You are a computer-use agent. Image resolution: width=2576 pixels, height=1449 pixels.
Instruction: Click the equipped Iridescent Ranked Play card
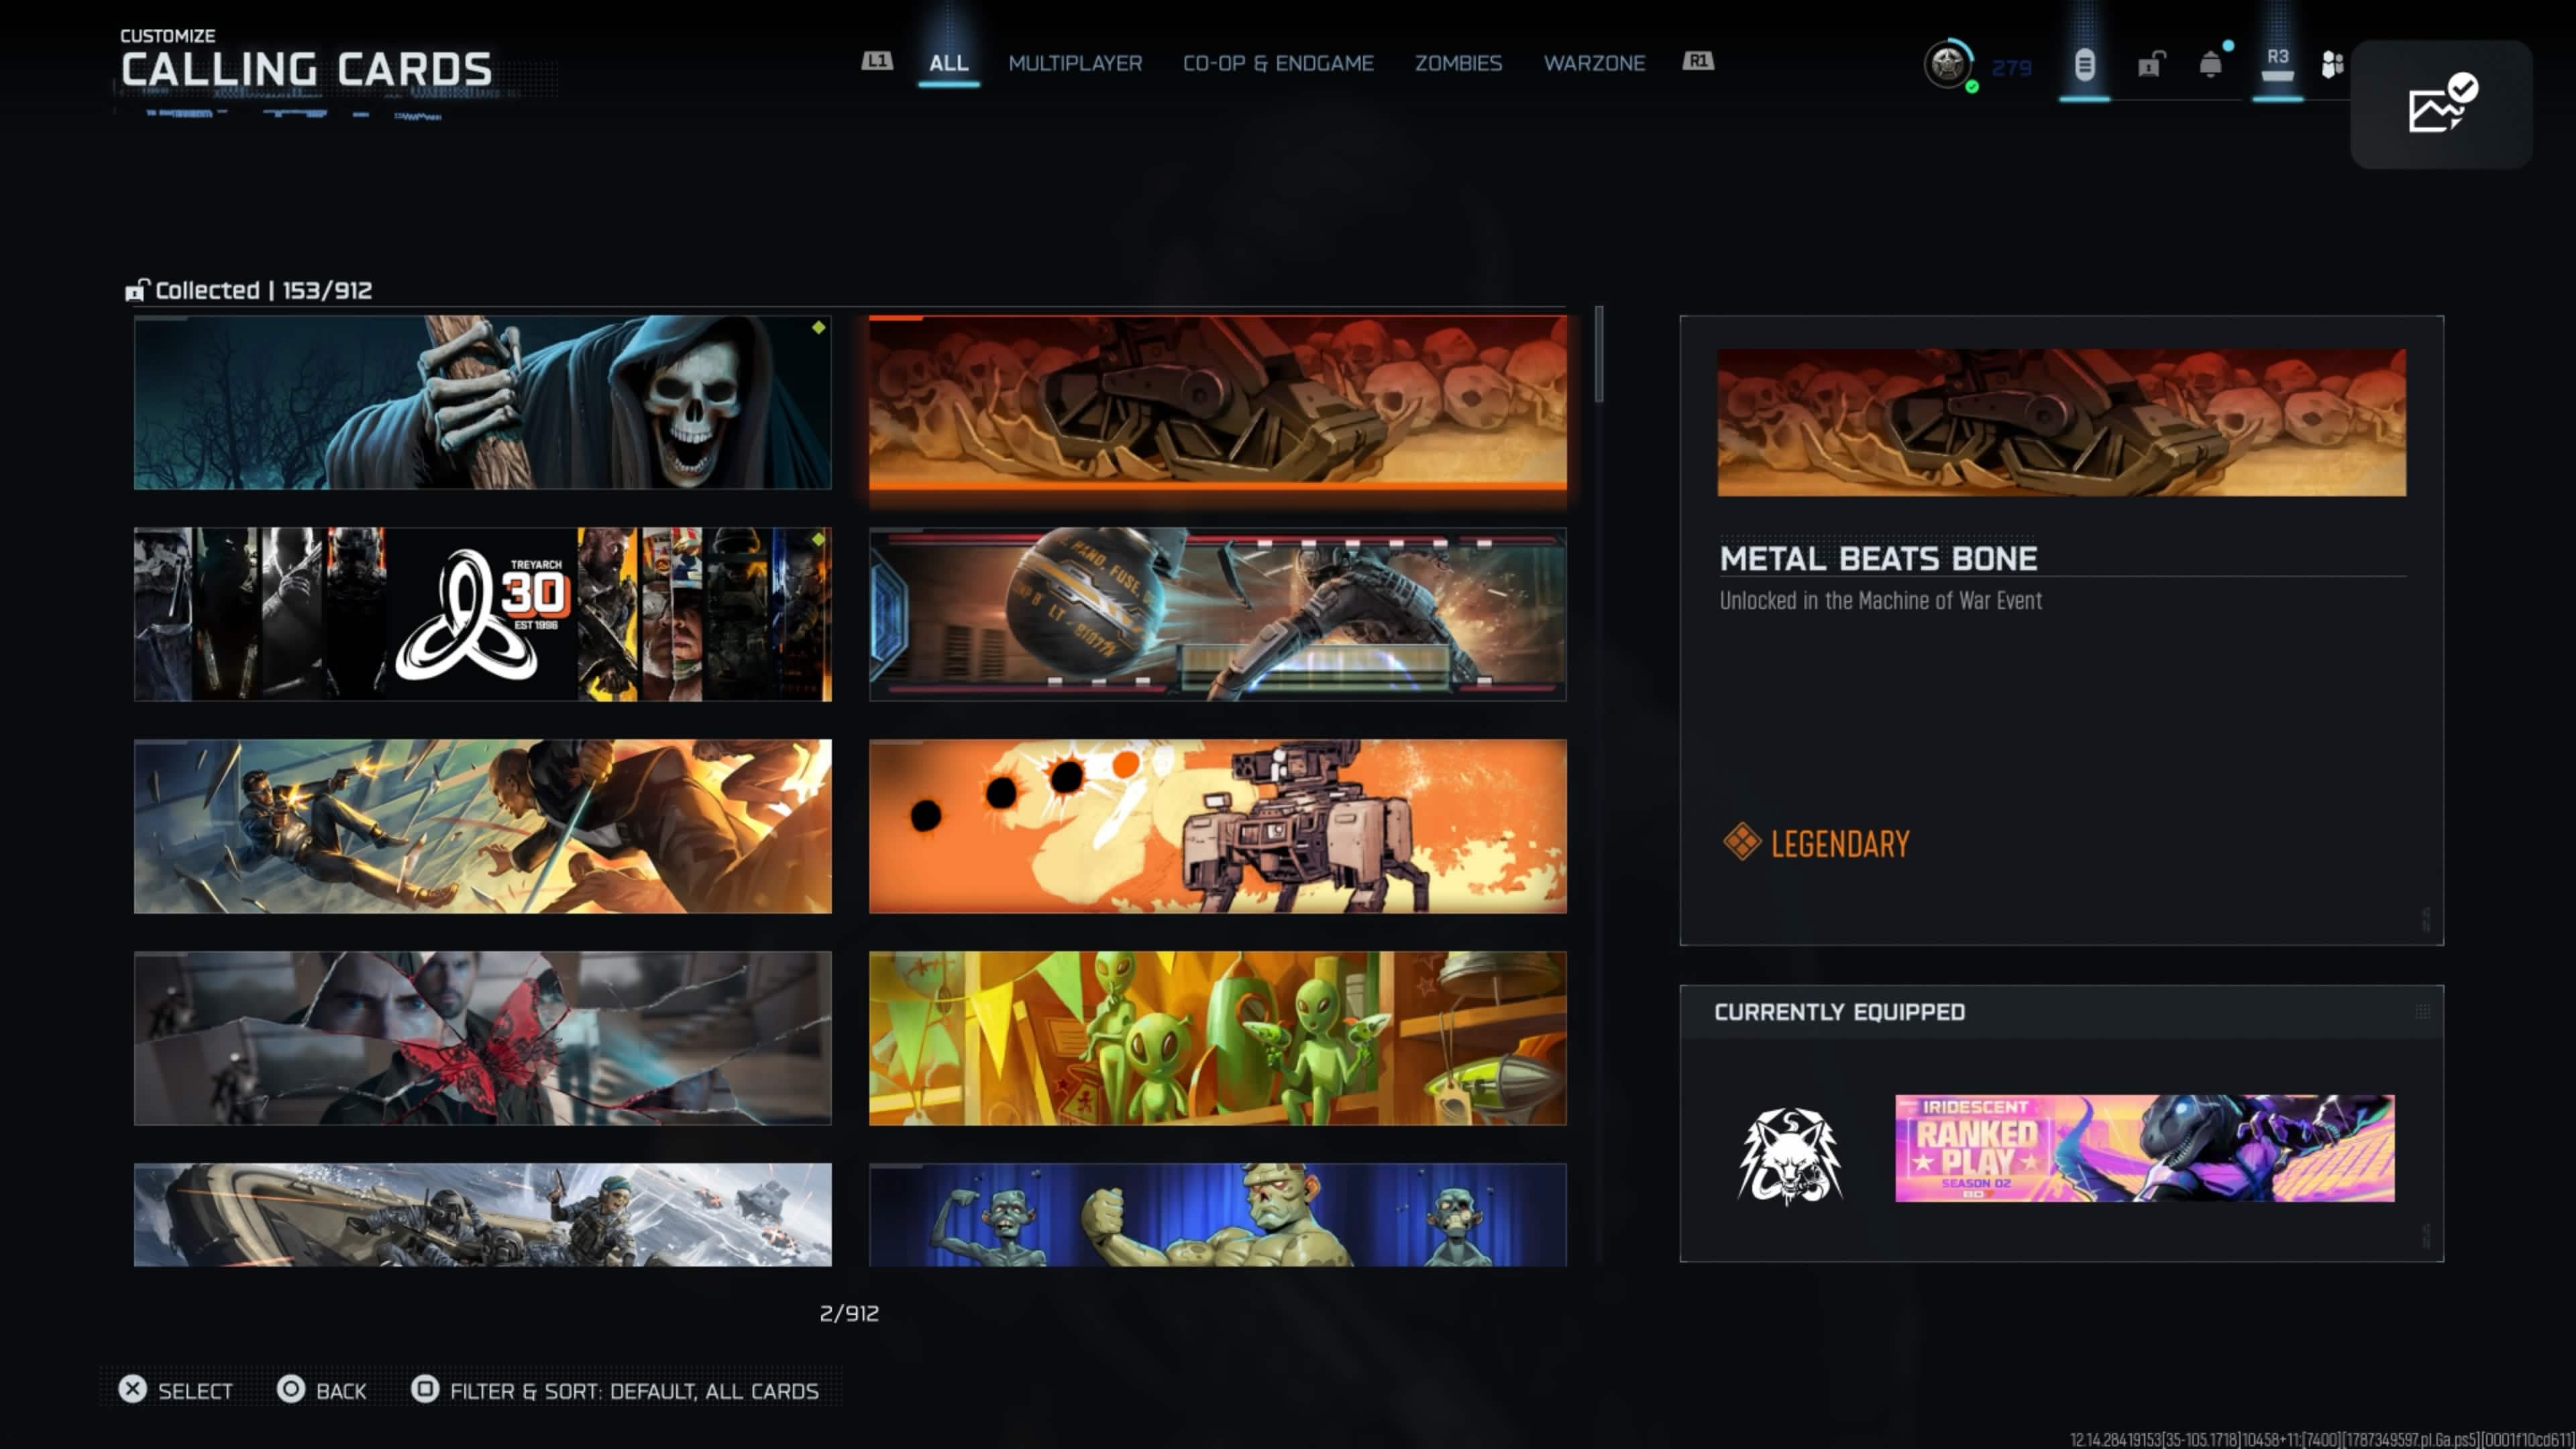[x=2144, y=1148]
